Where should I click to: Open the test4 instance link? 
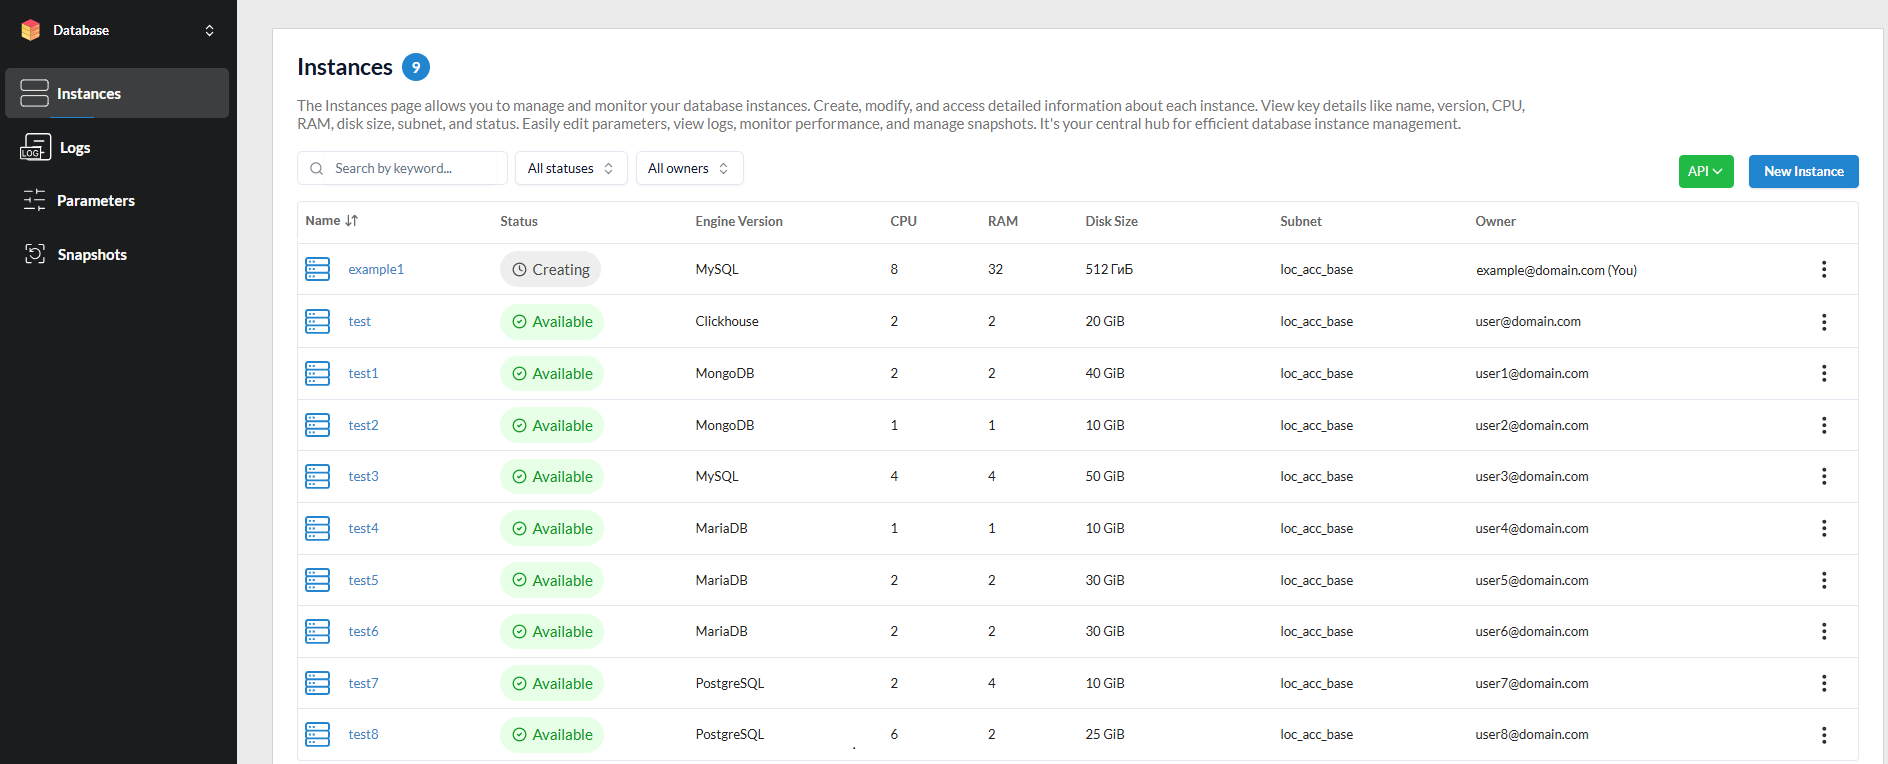[363, 528]
